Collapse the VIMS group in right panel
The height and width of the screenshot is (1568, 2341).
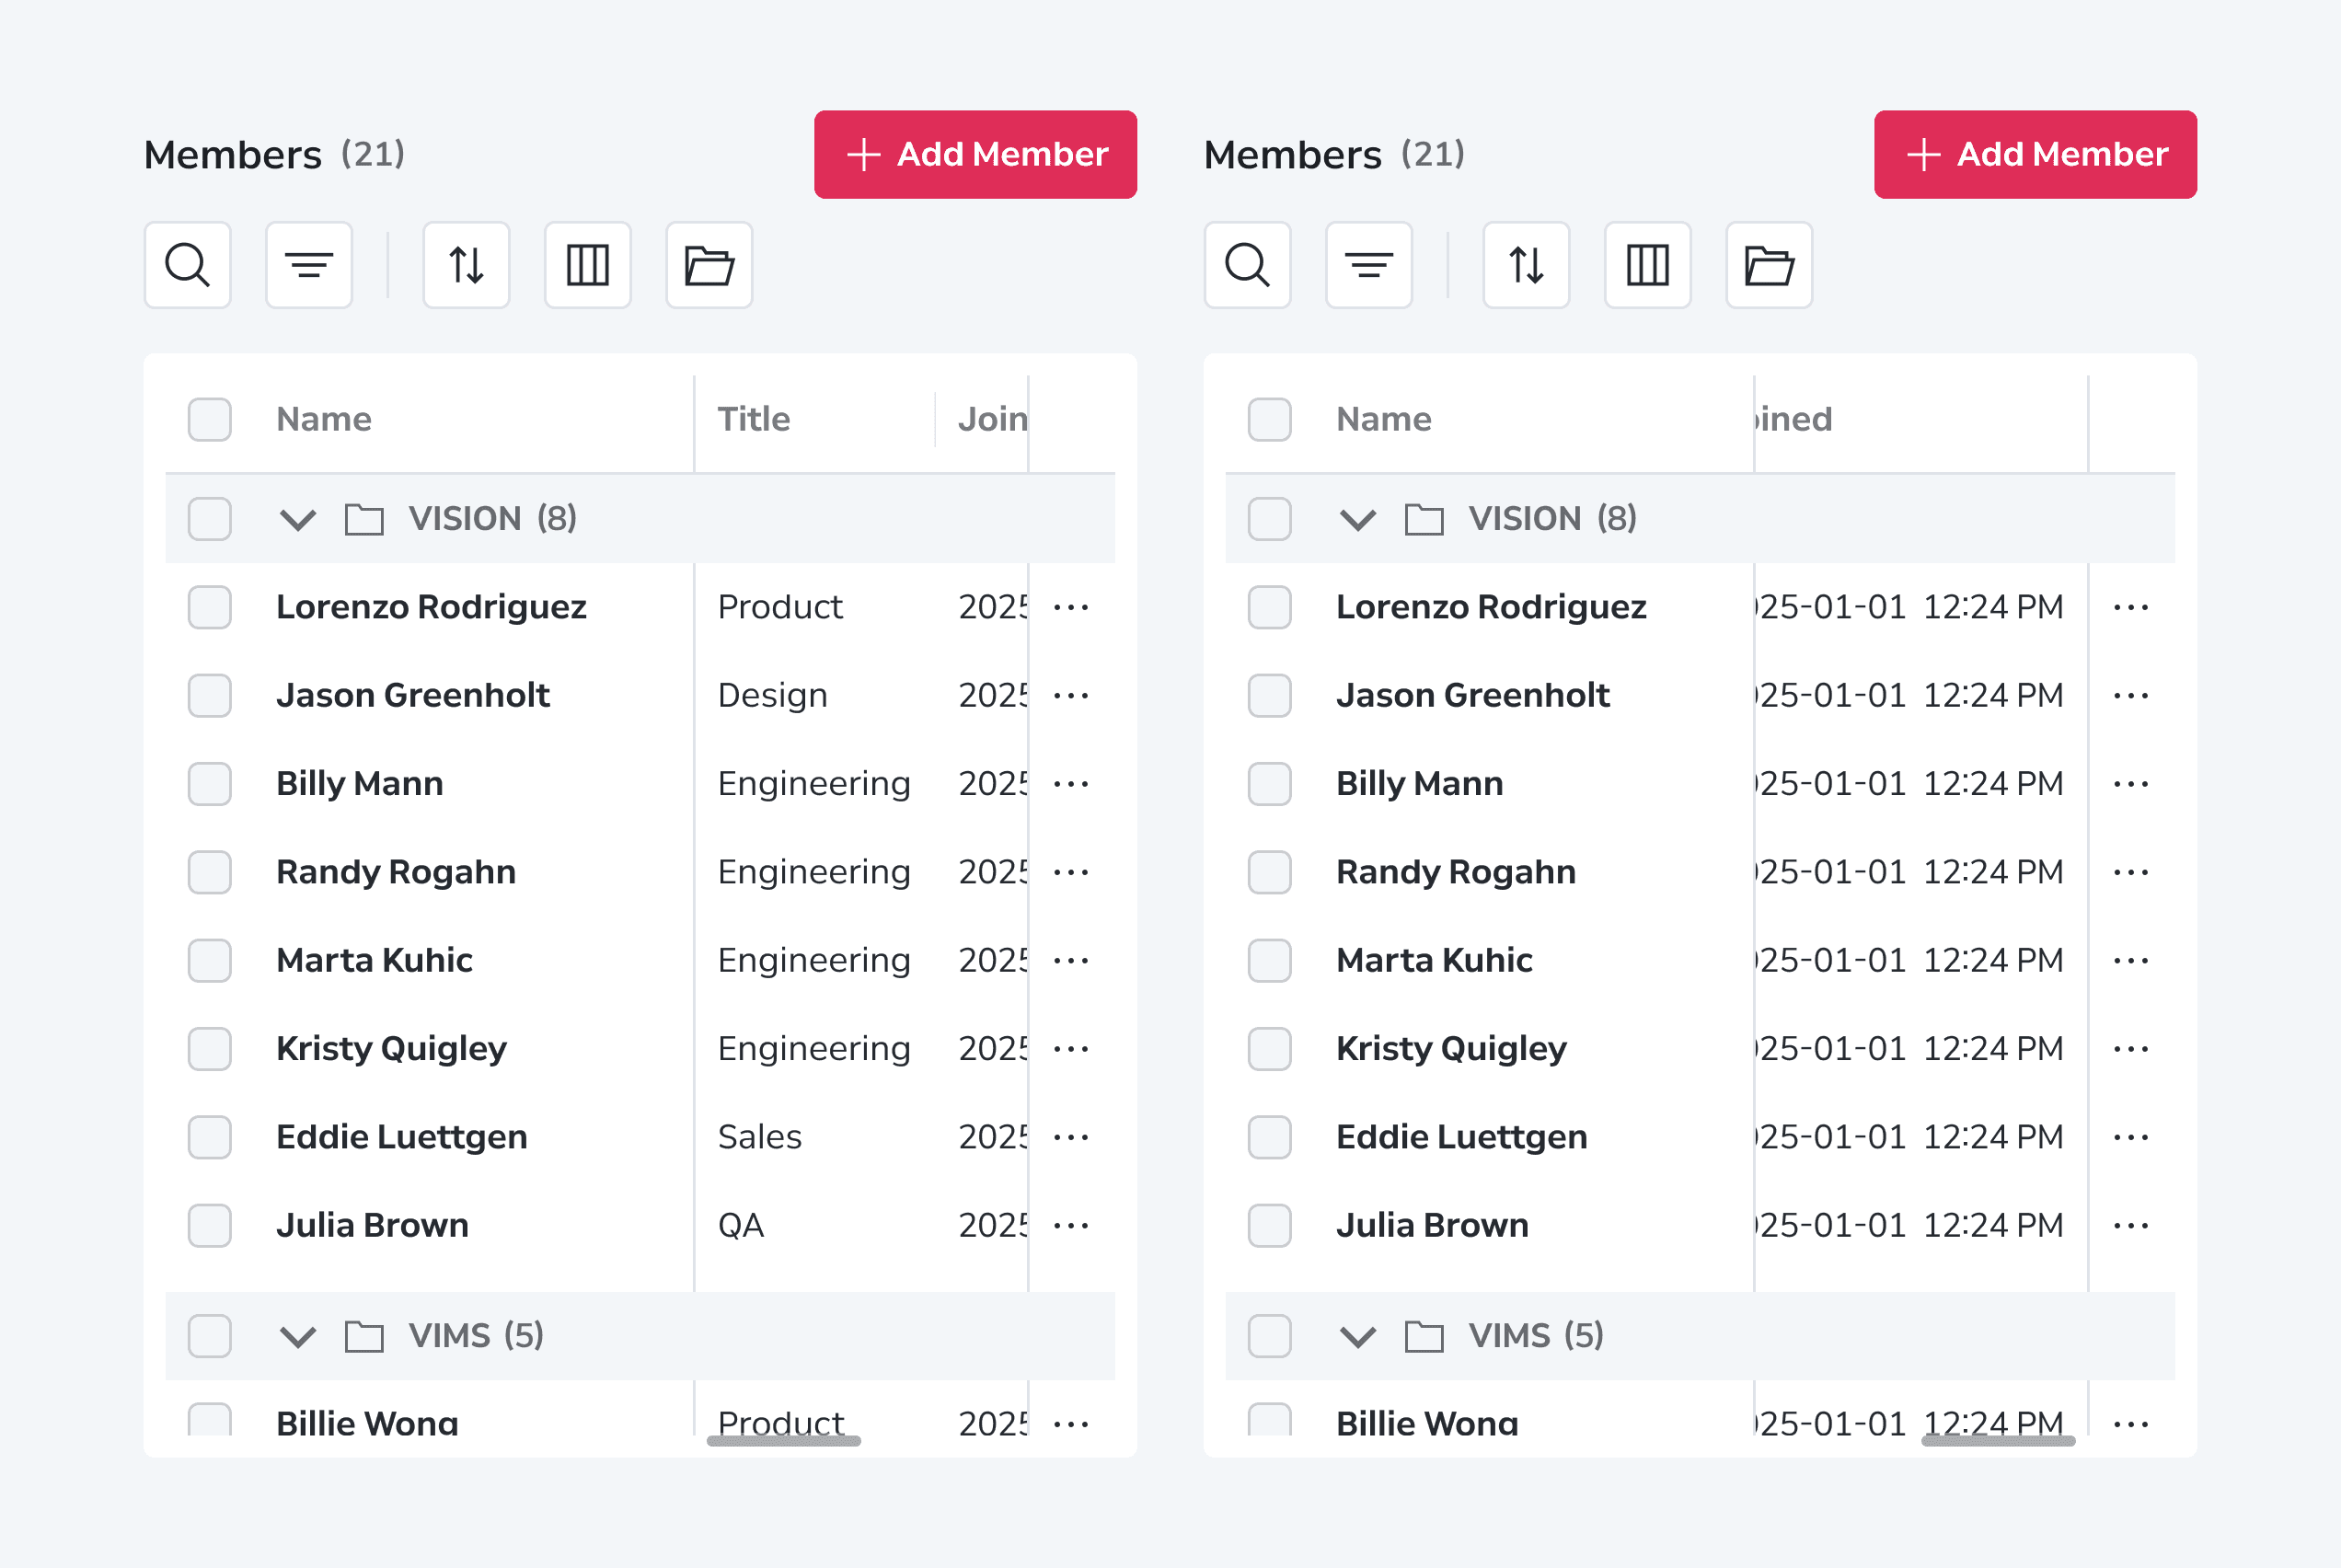pos(1358,1337)
